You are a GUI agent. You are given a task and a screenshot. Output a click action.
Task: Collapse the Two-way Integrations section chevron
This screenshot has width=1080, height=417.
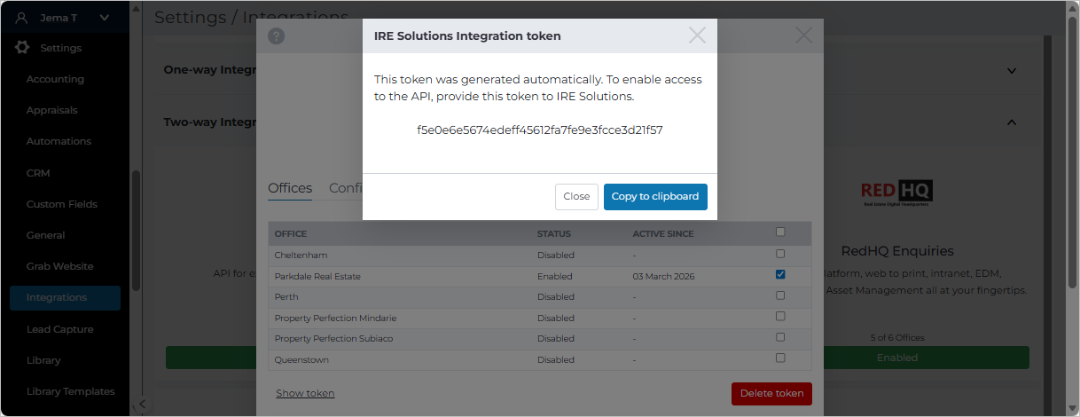coord(1011,122)
